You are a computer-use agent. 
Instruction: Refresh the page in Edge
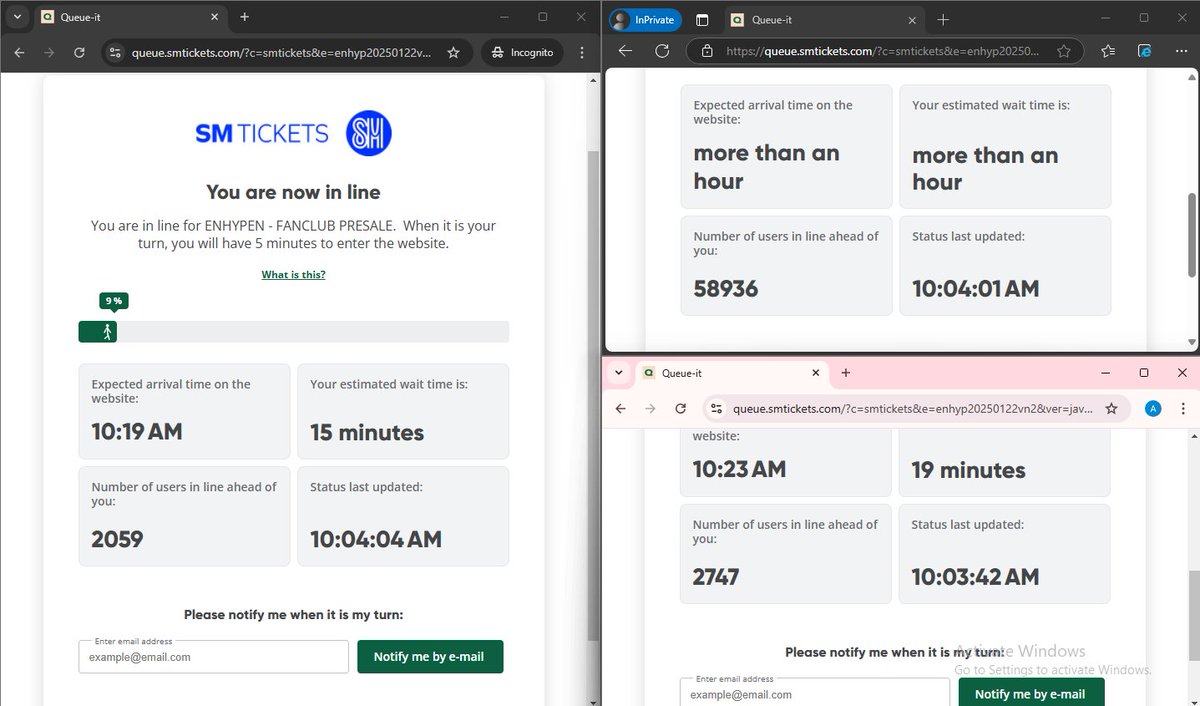[661, 51]
